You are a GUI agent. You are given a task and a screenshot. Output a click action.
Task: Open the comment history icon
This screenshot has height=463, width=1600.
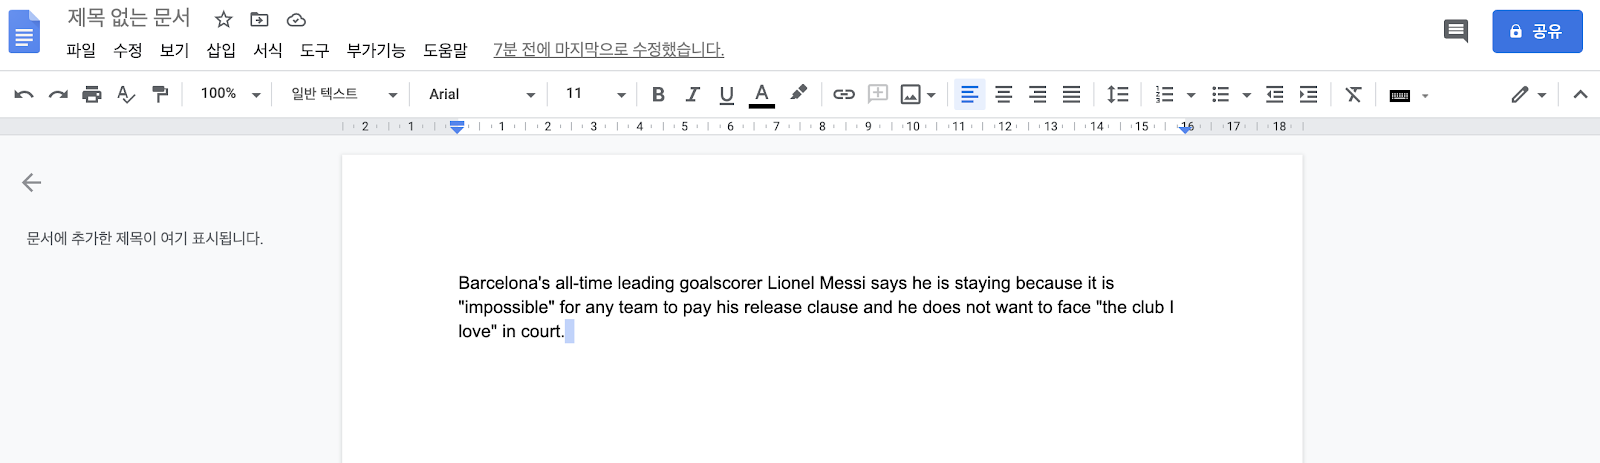[1456, 31]
